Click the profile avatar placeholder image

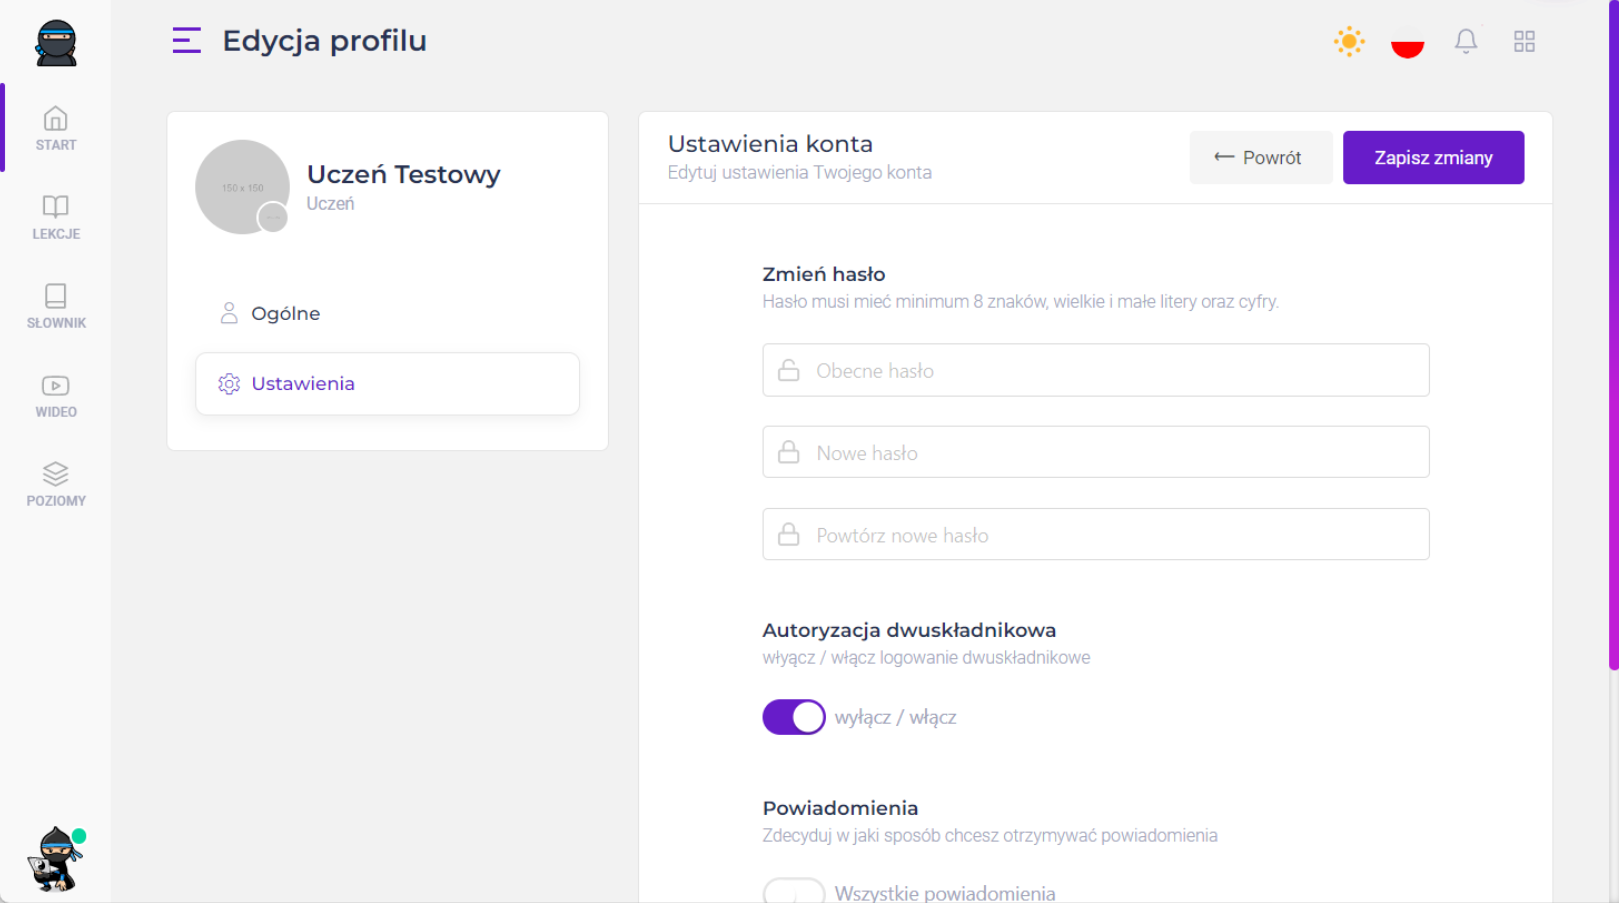click(242, 187)
